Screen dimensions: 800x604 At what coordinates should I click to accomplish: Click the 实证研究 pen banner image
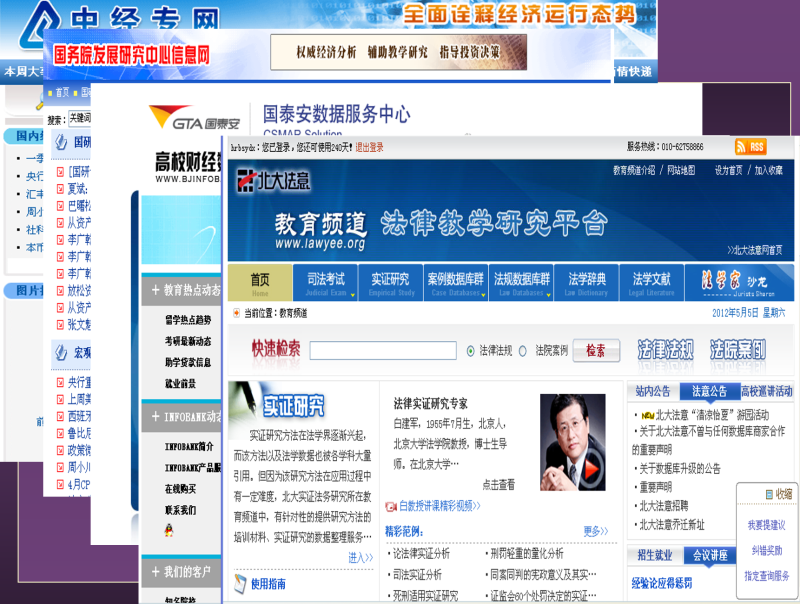pos(278,407)
